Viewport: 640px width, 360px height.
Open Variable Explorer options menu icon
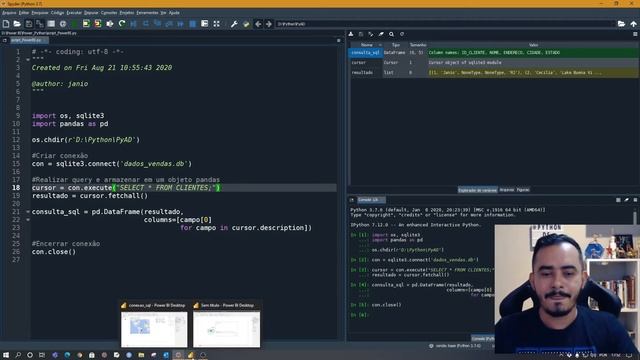click(635, 34)
